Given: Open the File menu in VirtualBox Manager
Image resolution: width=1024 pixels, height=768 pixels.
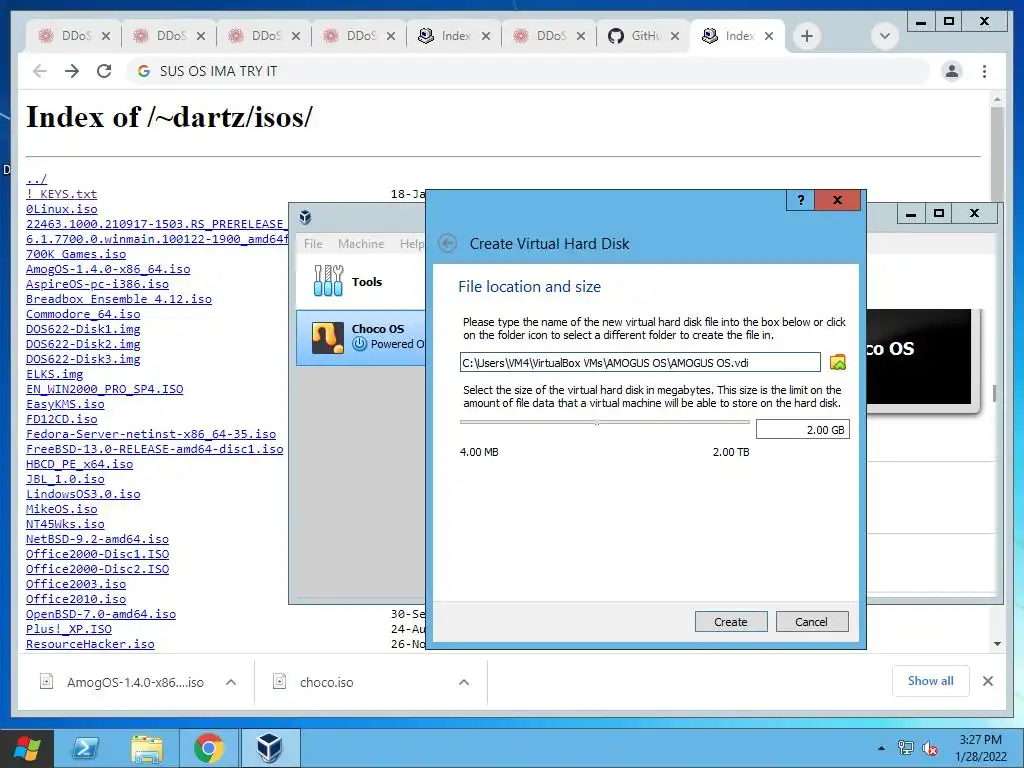Looking at the screenshot, I should [313, 244].
